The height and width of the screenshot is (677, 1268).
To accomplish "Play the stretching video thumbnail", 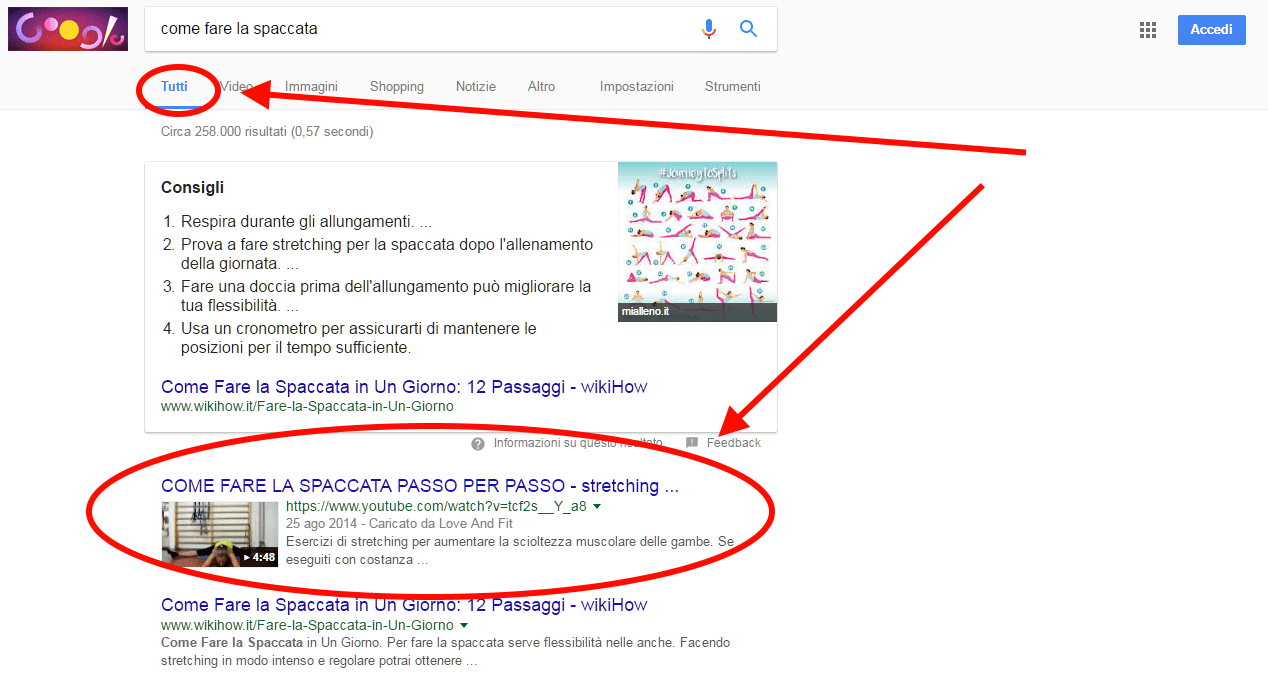I will pyautogui.click(x=219, y=533).
